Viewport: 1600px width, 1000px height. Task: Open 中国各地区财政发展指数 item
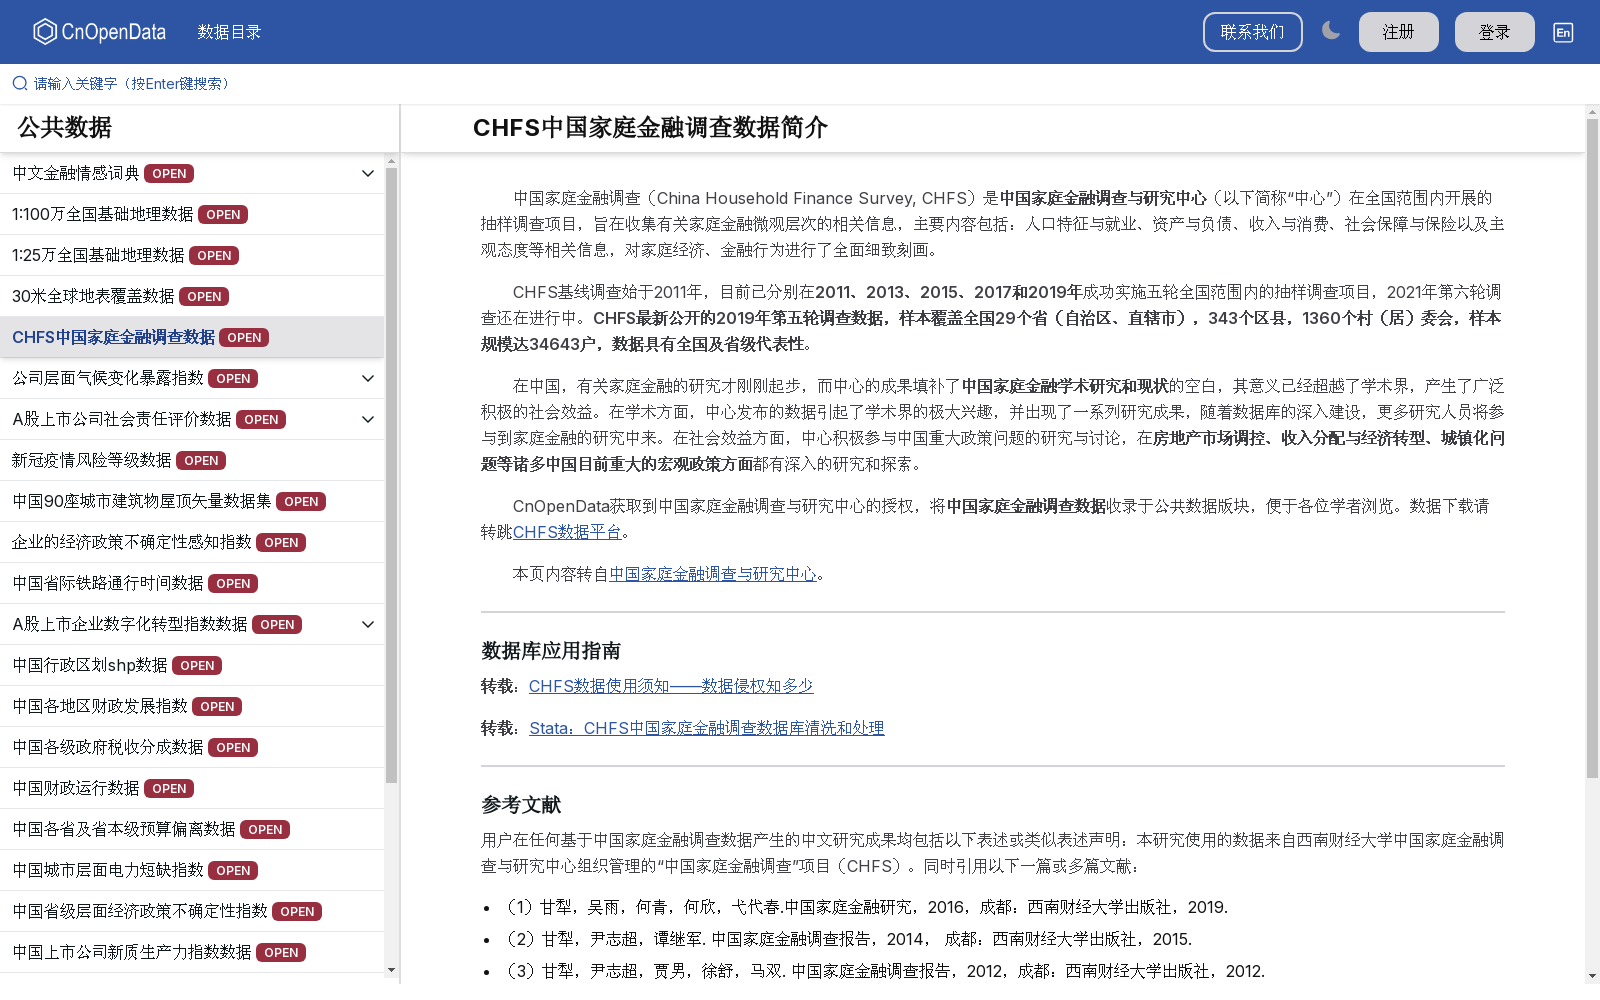(192, 706)
